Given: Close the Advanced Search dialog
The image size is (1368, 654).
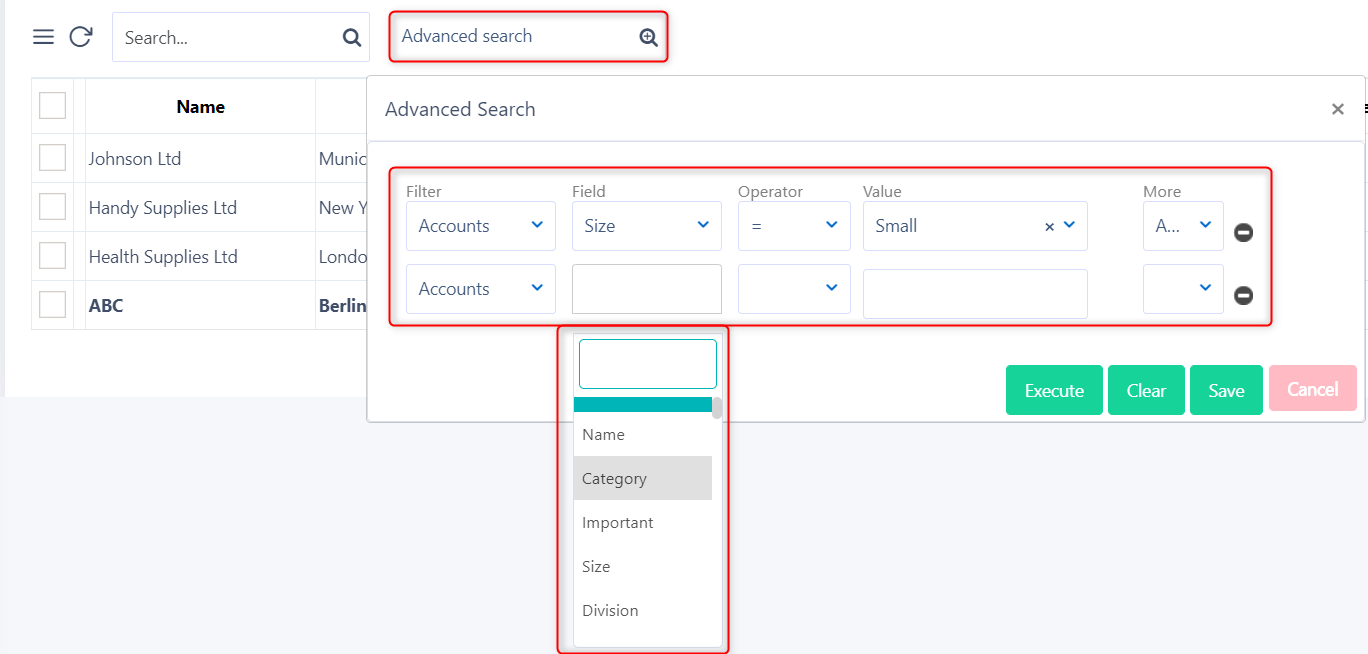Looking at the screenshot, I should (1337, 109).
